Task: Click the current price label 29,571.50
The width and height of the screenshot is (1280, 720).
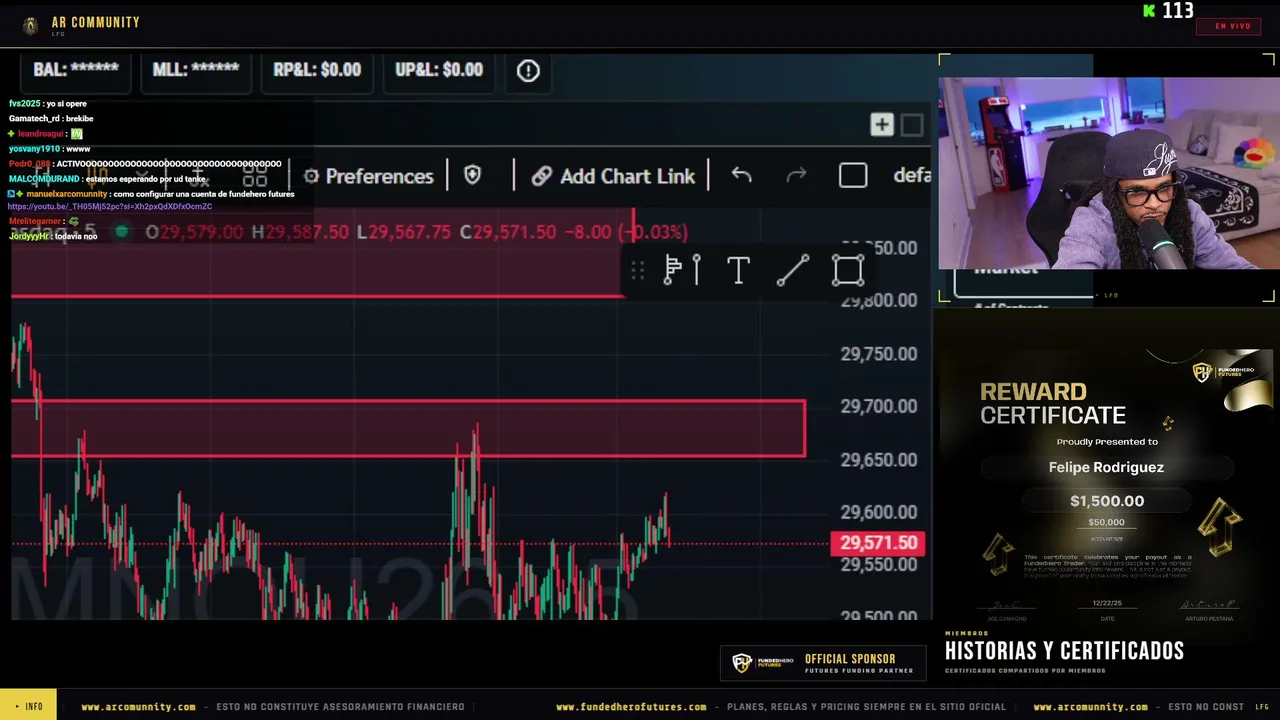Action: 878,543
